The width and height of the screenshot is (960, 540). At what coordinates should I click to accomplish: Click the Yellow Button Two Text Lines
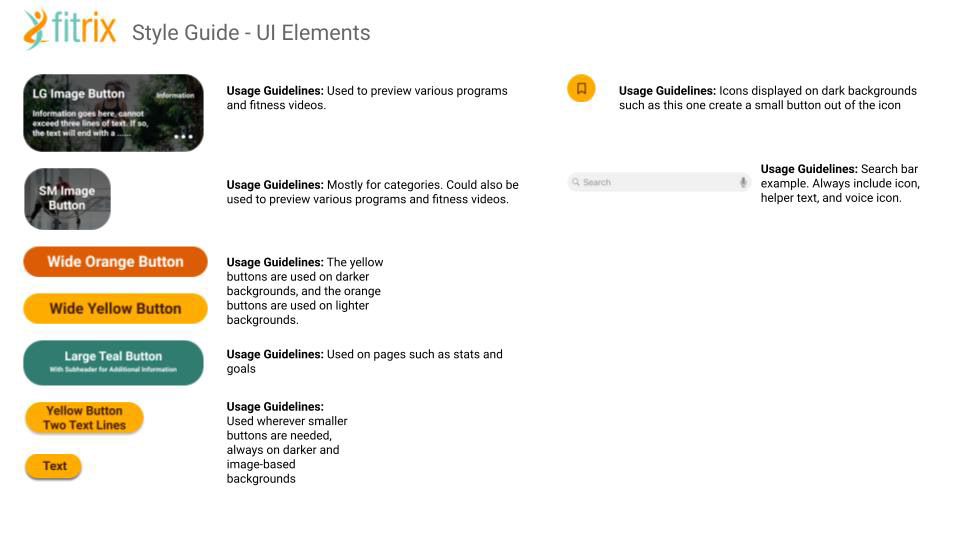click(84, 418)
